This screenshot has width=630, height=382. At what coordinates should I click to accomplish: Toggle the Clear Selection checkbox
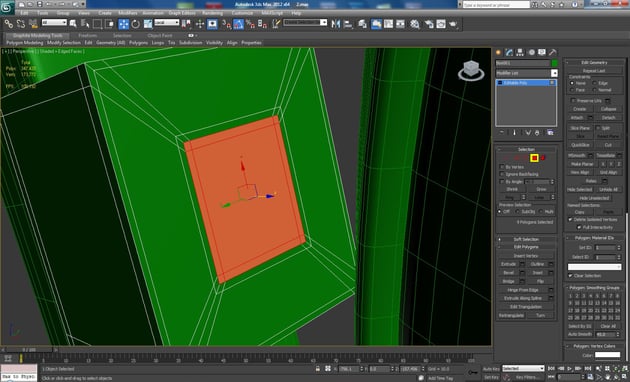[570, 276]
